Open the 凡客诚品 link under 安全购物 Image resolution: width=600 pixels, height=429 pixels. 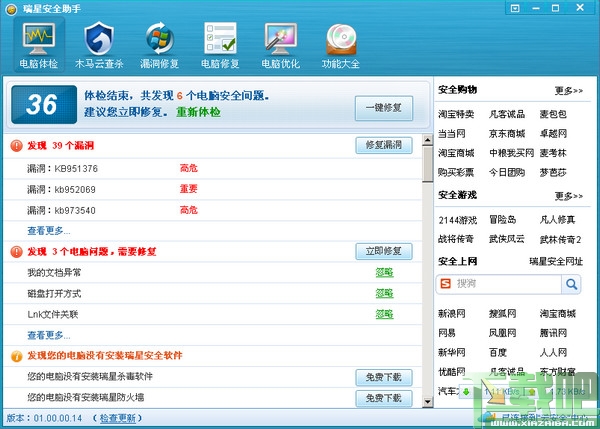click(507, 114)
